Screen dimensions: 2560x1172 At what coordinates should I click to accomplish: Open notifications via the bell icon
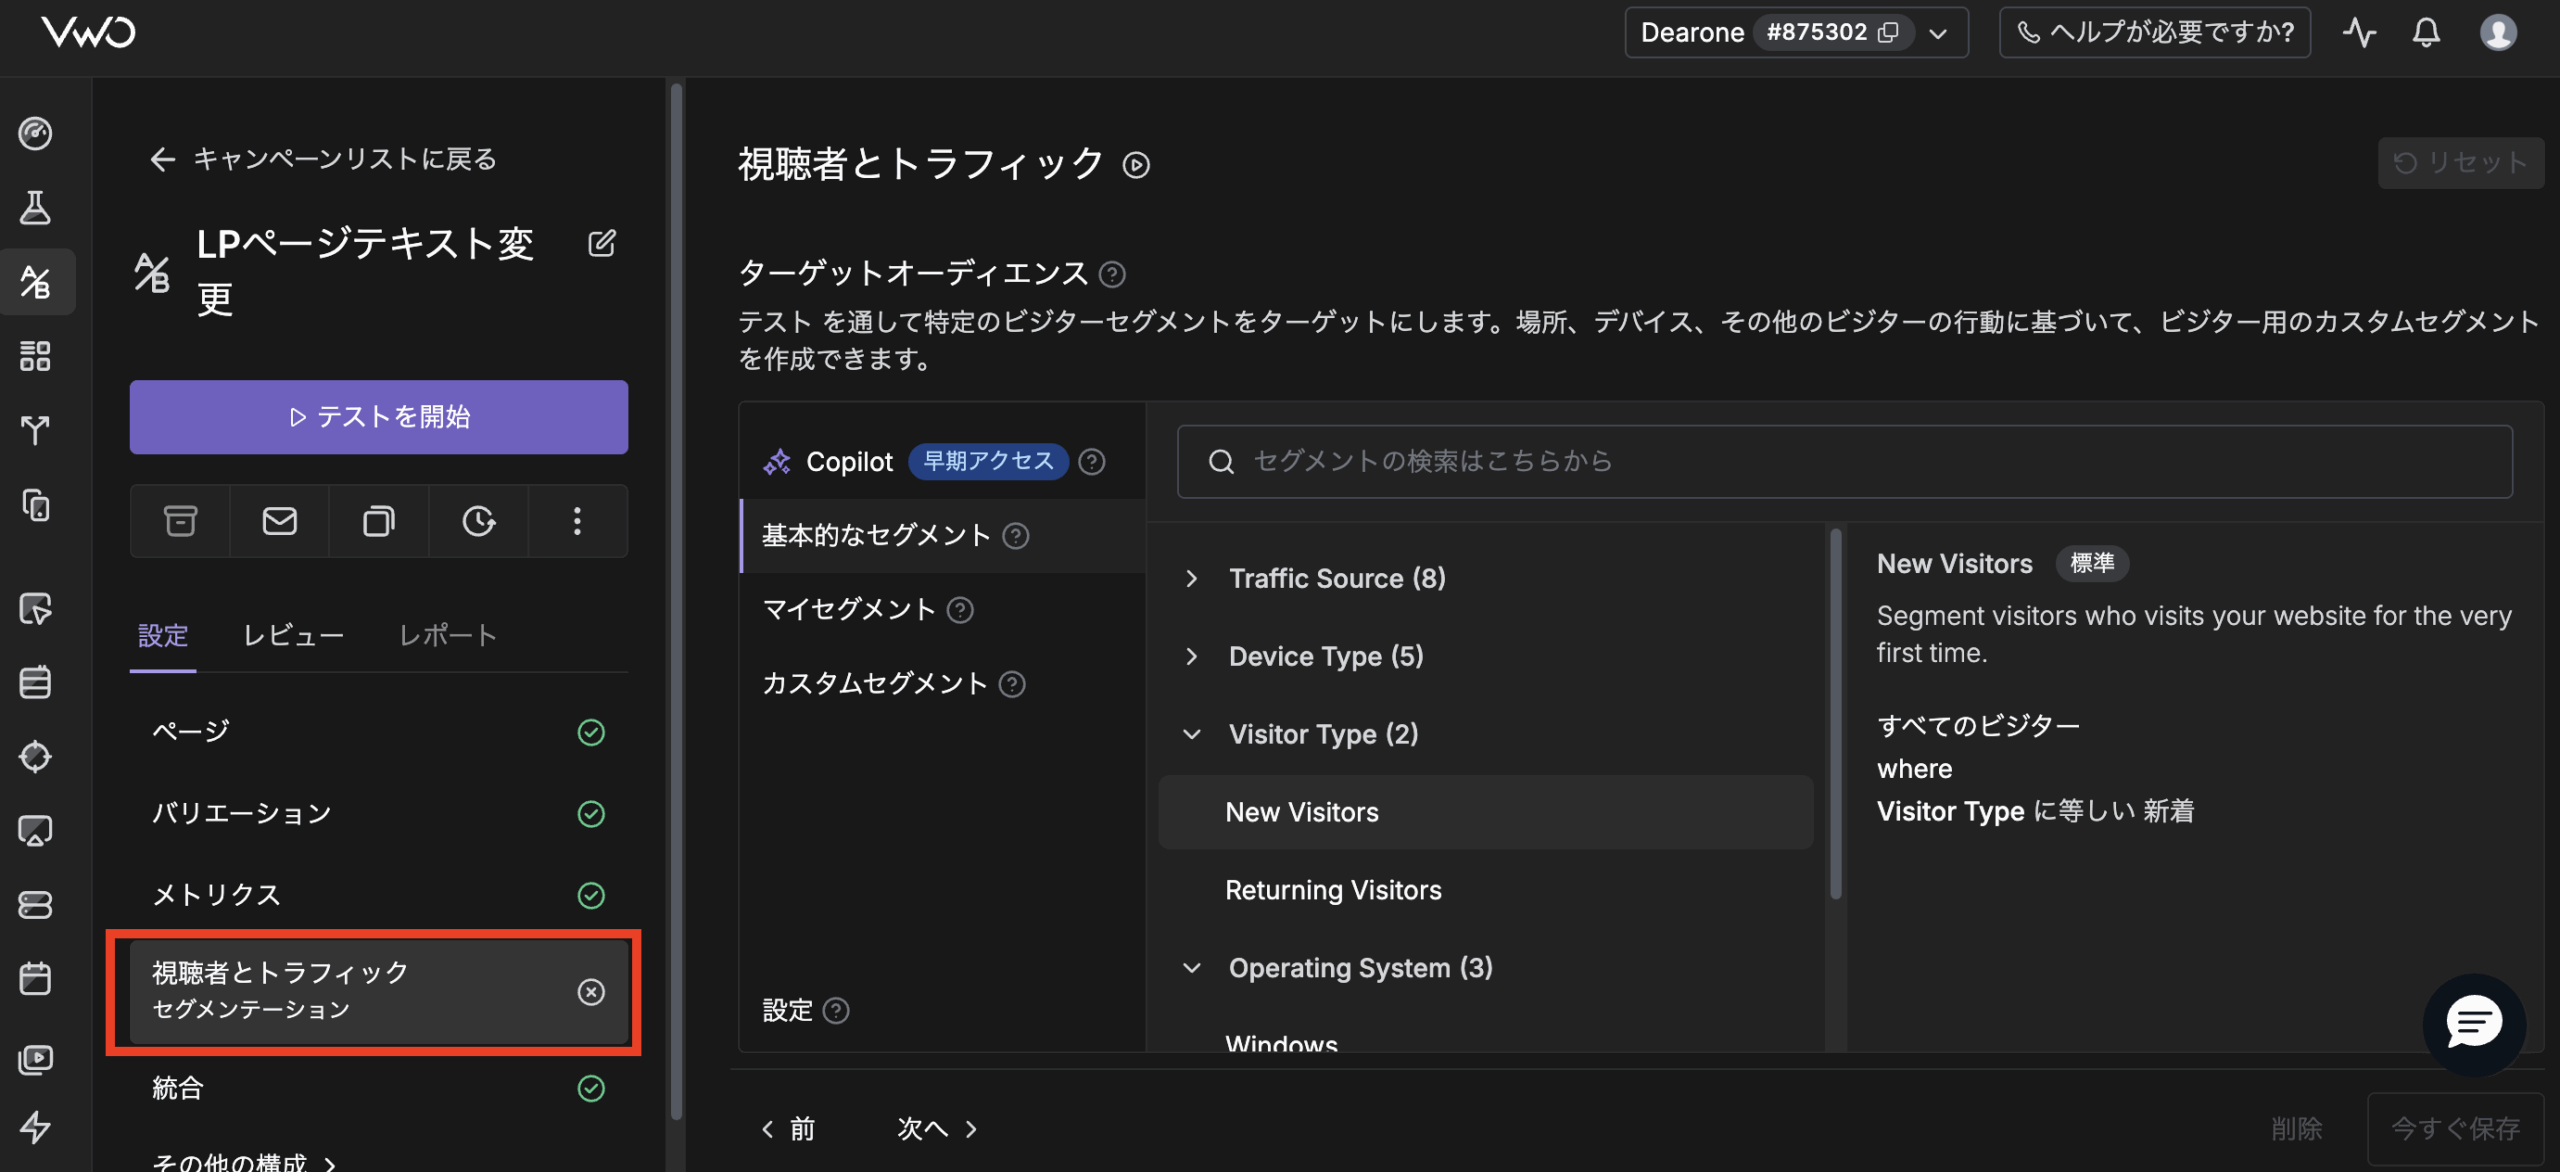2424,32
